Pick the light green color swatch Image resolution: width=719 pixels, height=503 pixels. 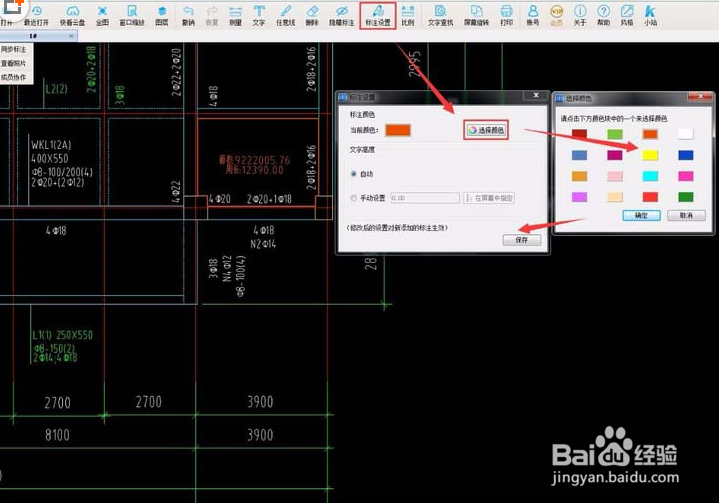tap(615, 134)
